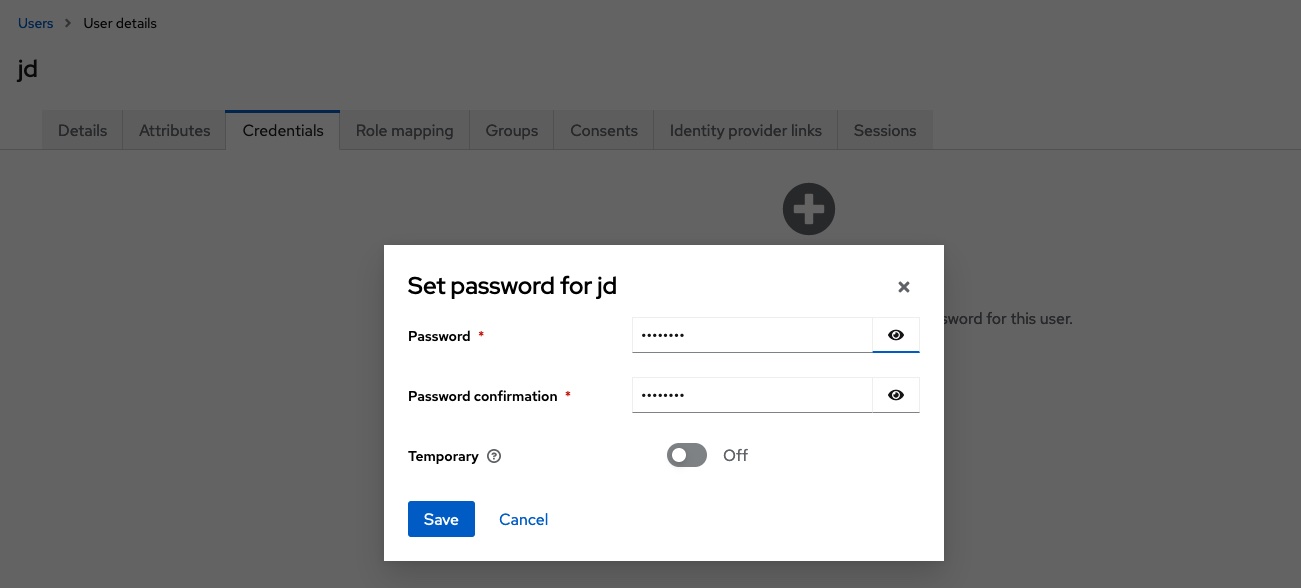Click the plus icon behind dialog

808,210
